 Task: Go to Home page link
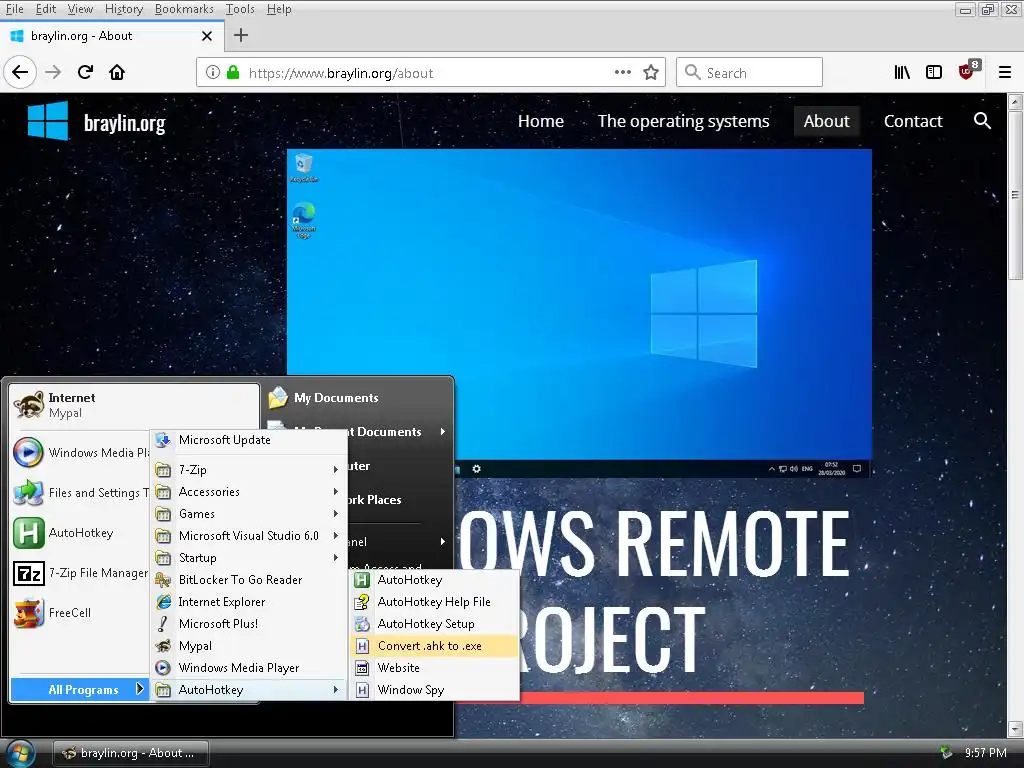[541, 121]
